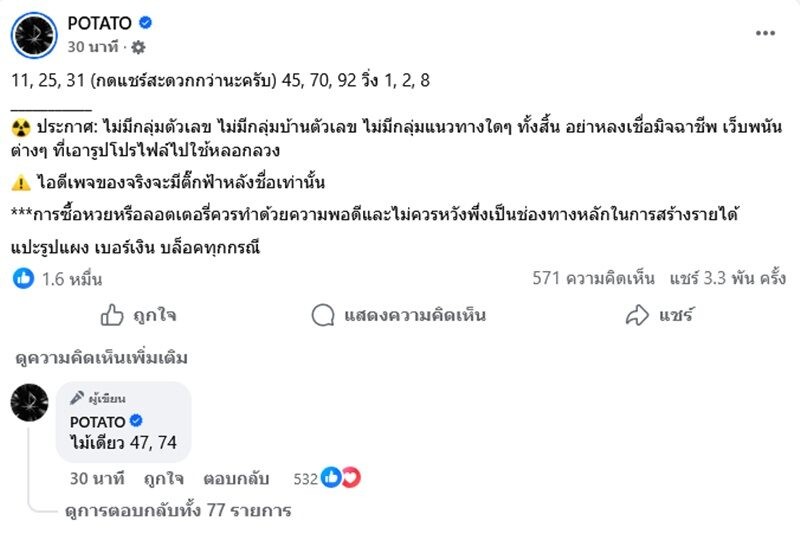
Task: Click the post privacy gear icon
Action: (x=138, y=47)
